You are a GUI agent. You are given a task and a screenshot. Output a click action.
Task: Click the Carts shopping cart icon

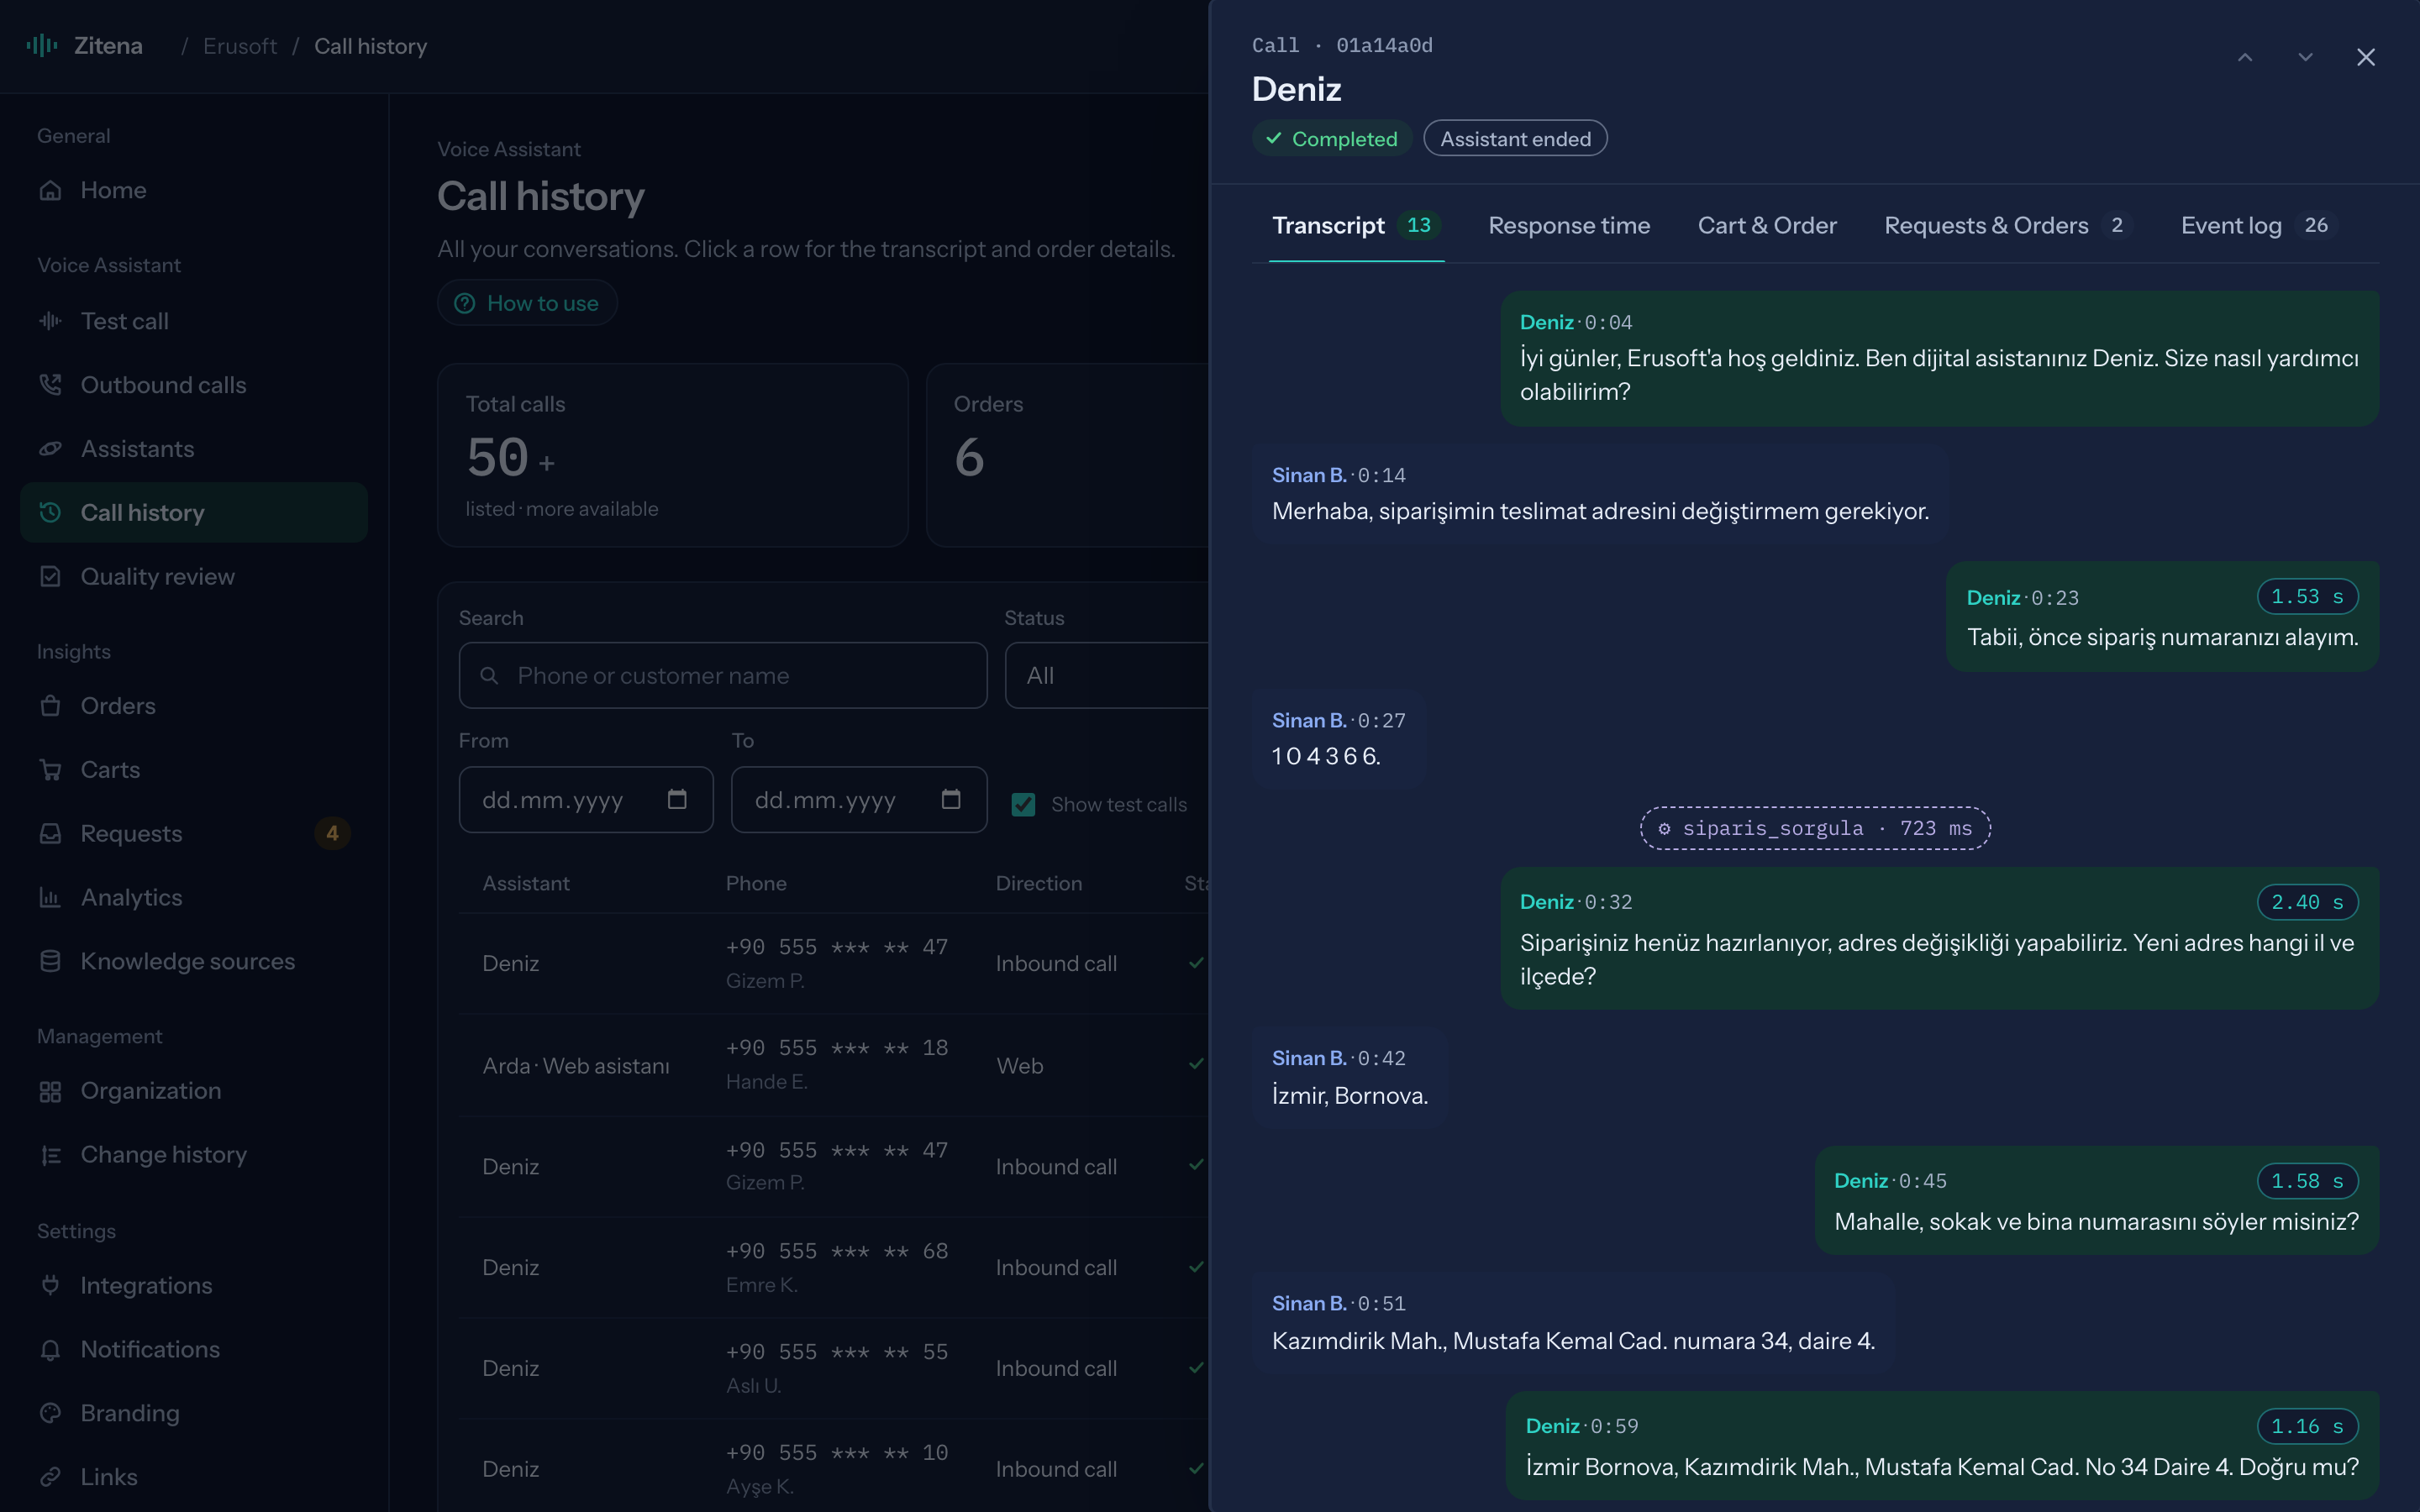click(50, 770)
